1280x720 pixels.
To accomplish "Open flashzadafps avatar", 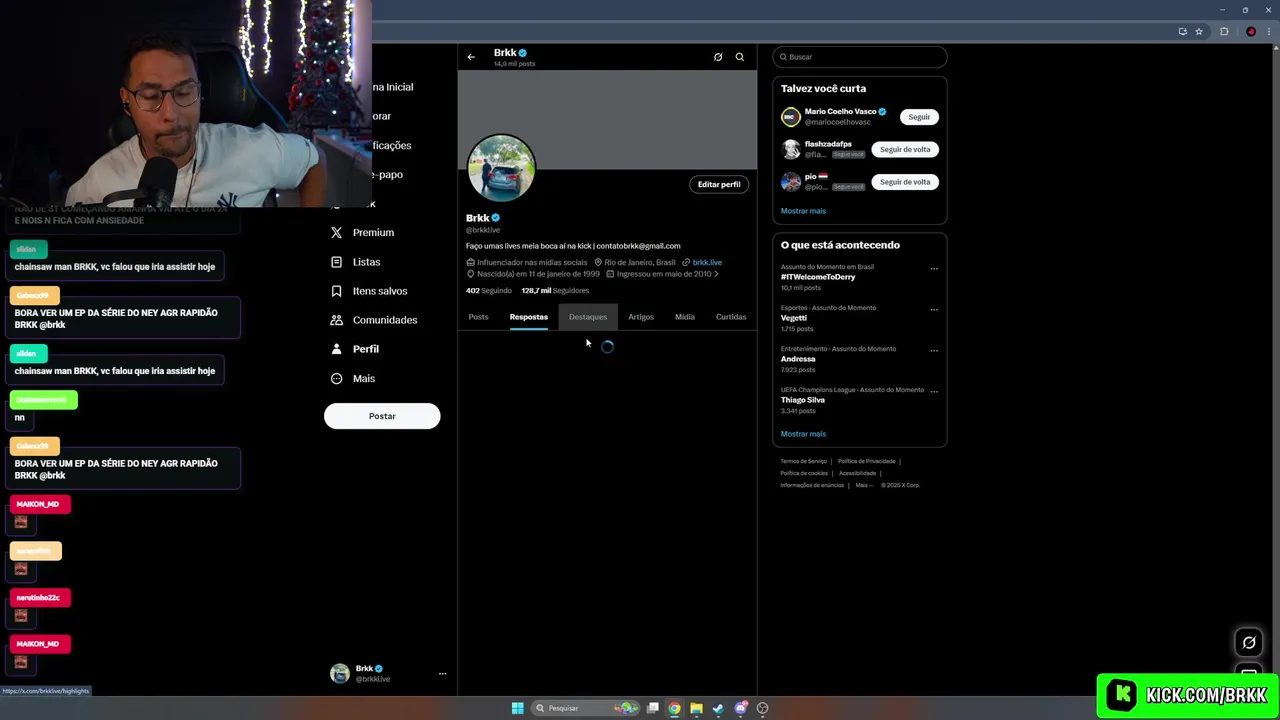I will [x=791, y=149].
